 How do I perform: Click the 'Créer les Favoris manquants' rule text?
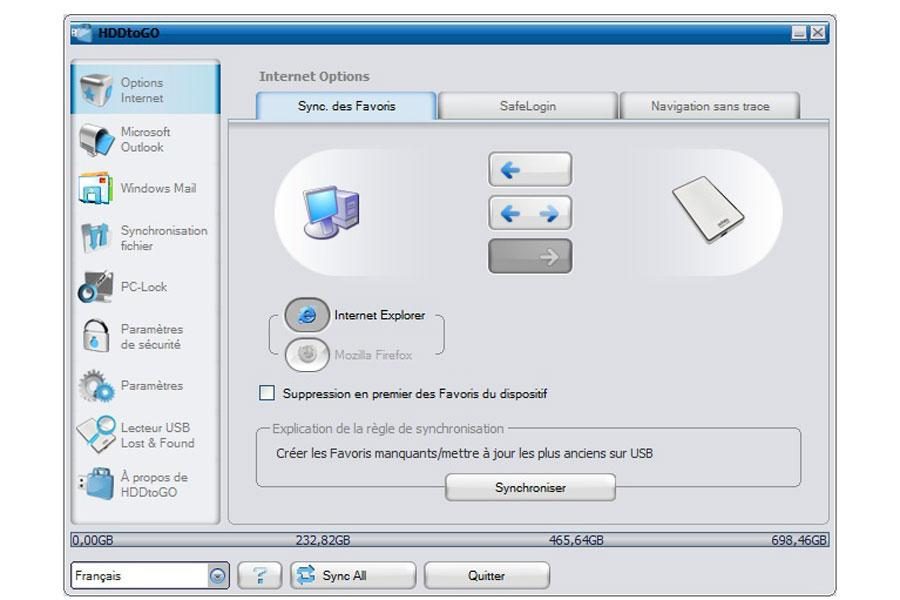pos(464,453)
